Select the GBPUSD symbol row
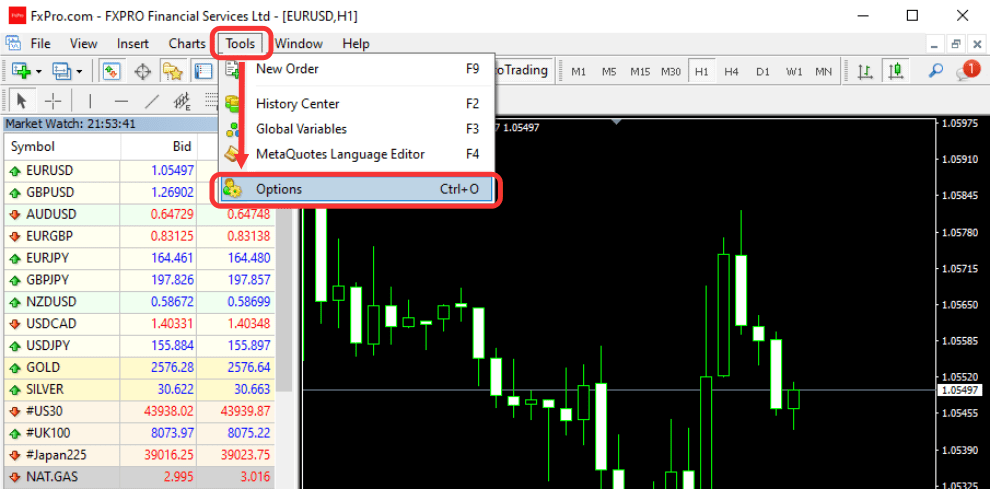The image size is (990, 489). tap(140, 192)
